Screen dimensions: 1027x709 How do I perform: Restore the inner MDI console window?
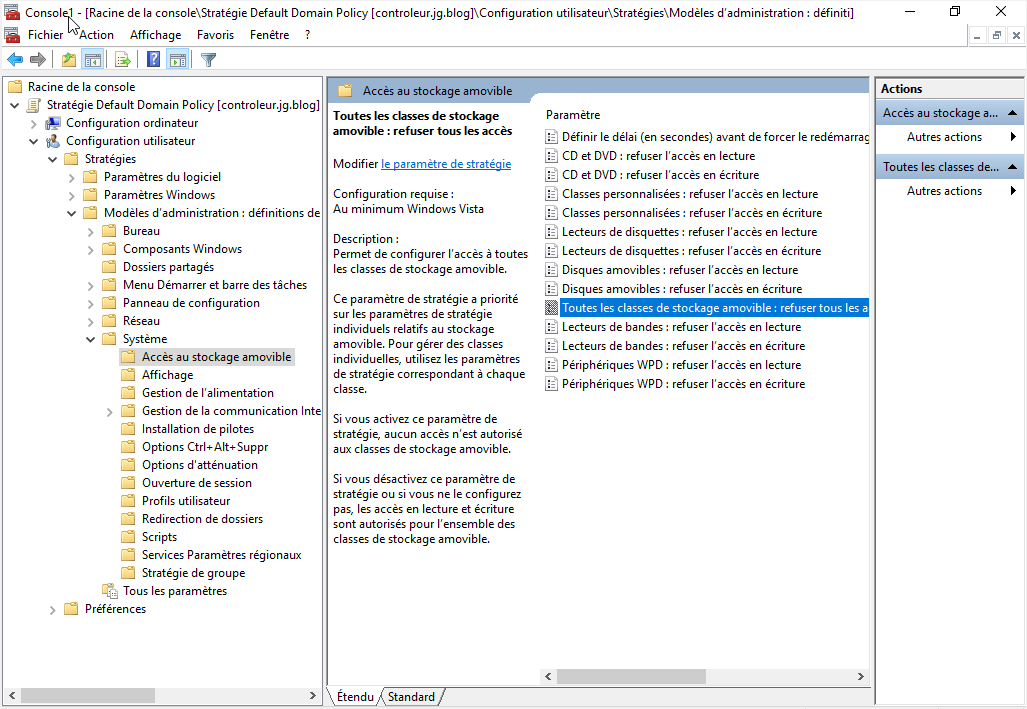pyautogui.click(x=996, y=36)
